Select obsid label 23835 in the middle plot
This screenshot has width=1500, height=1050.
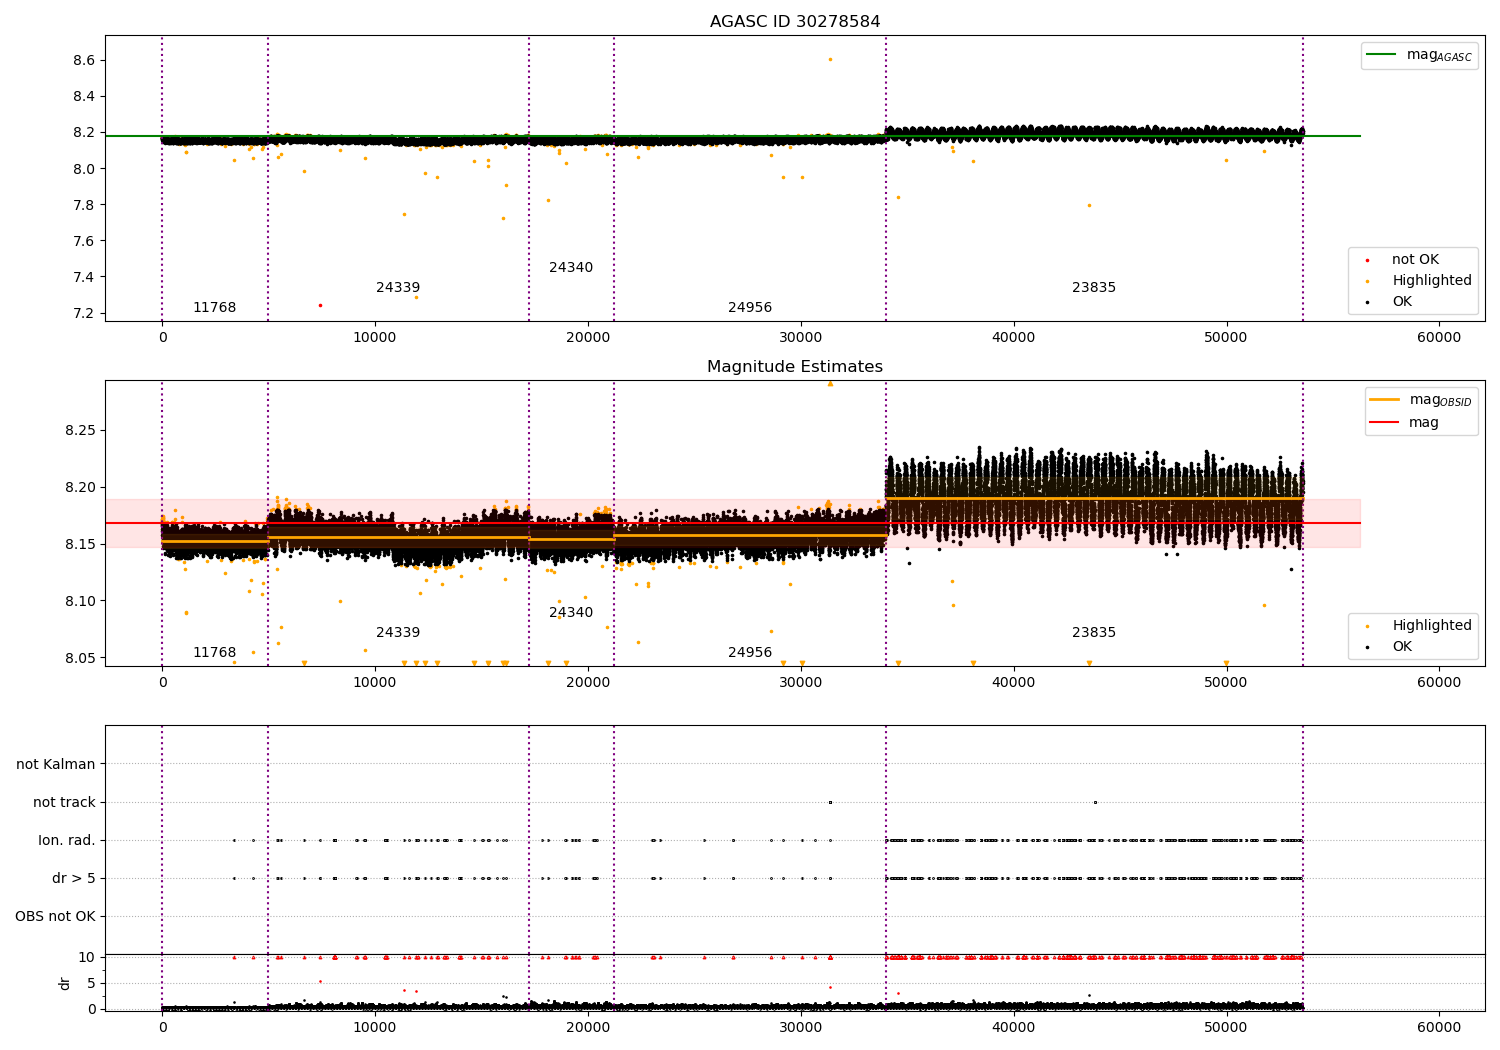[x=1094, y=633]
